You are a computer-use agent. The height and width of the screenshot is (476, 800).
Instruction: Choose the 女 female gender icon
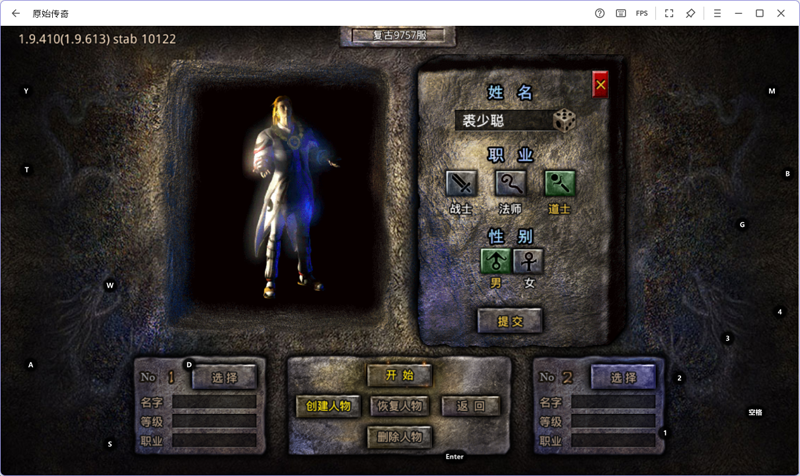pyautogui.click(x=529, y=261)
